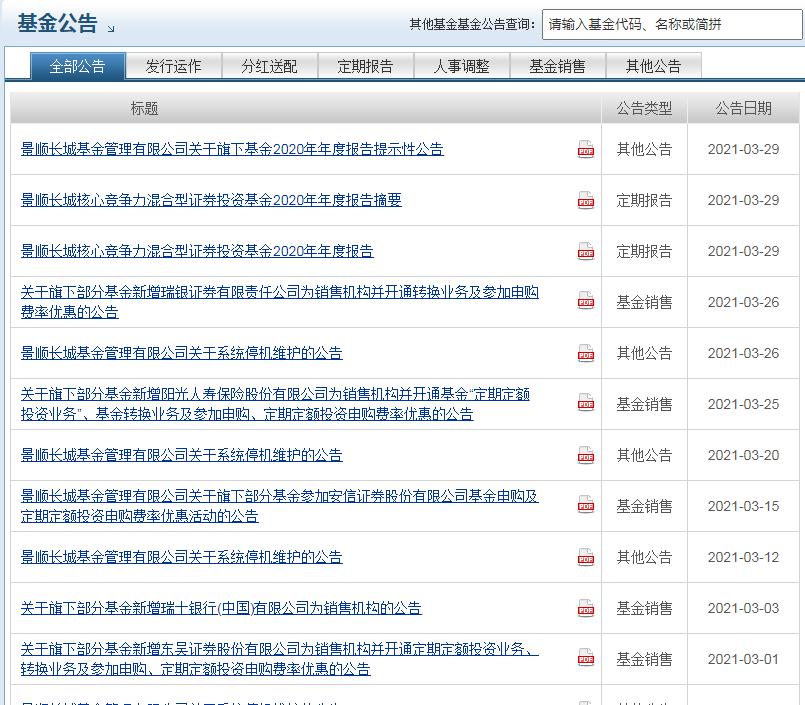Open the 定期报告 tab
The image size is (805, 705).
(x=365, y=66)
